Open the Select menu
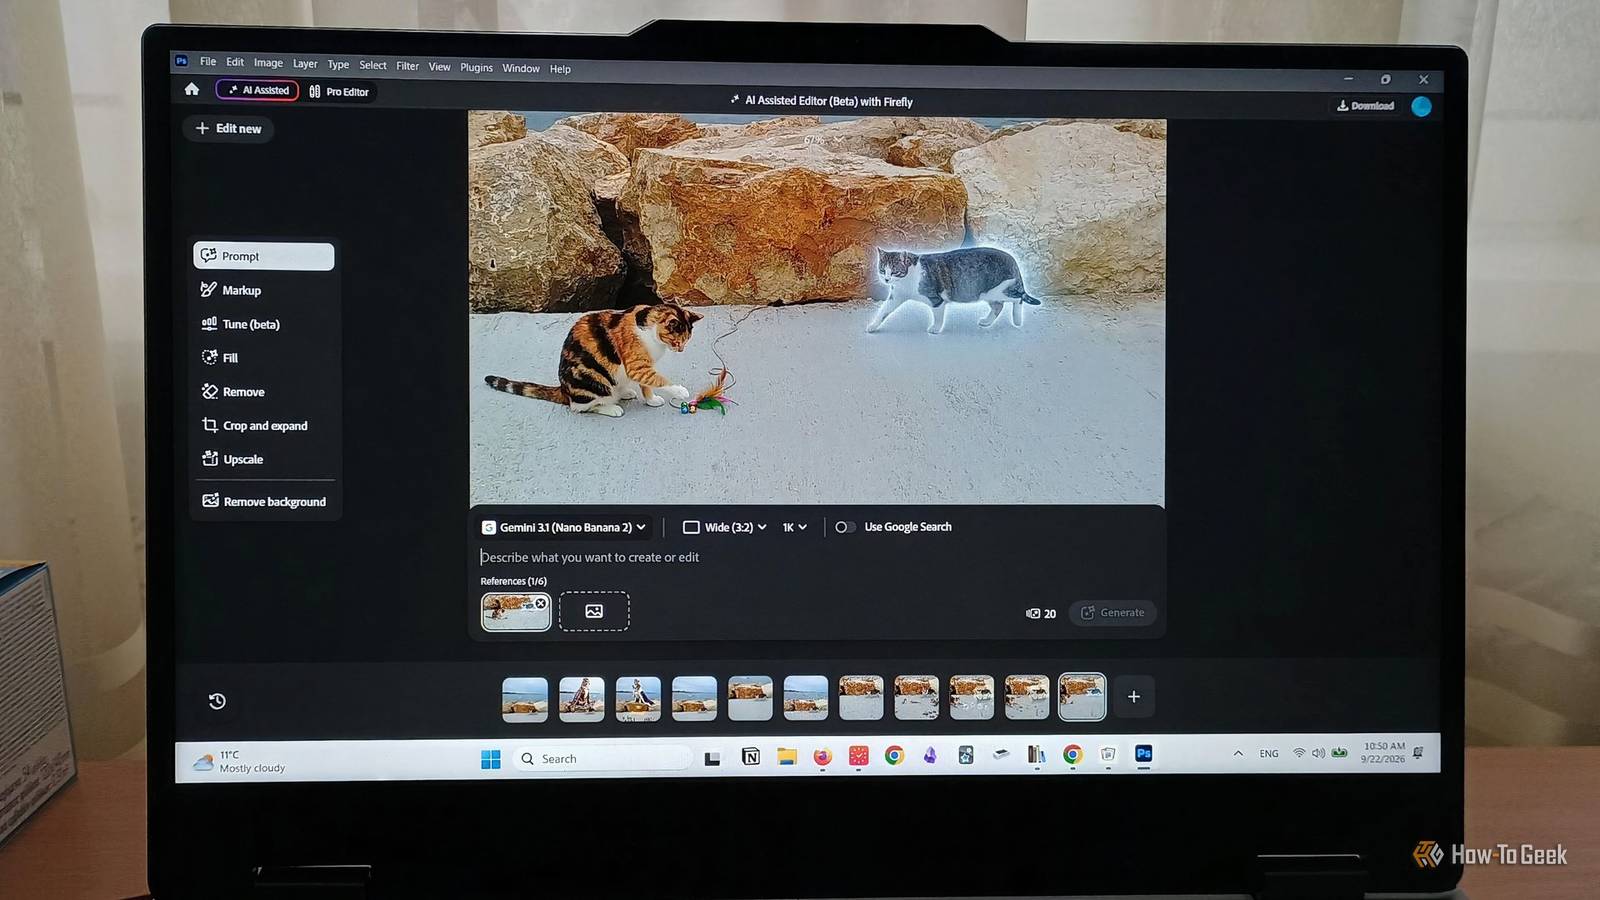 pyautogui.click(x=373, y=65)
